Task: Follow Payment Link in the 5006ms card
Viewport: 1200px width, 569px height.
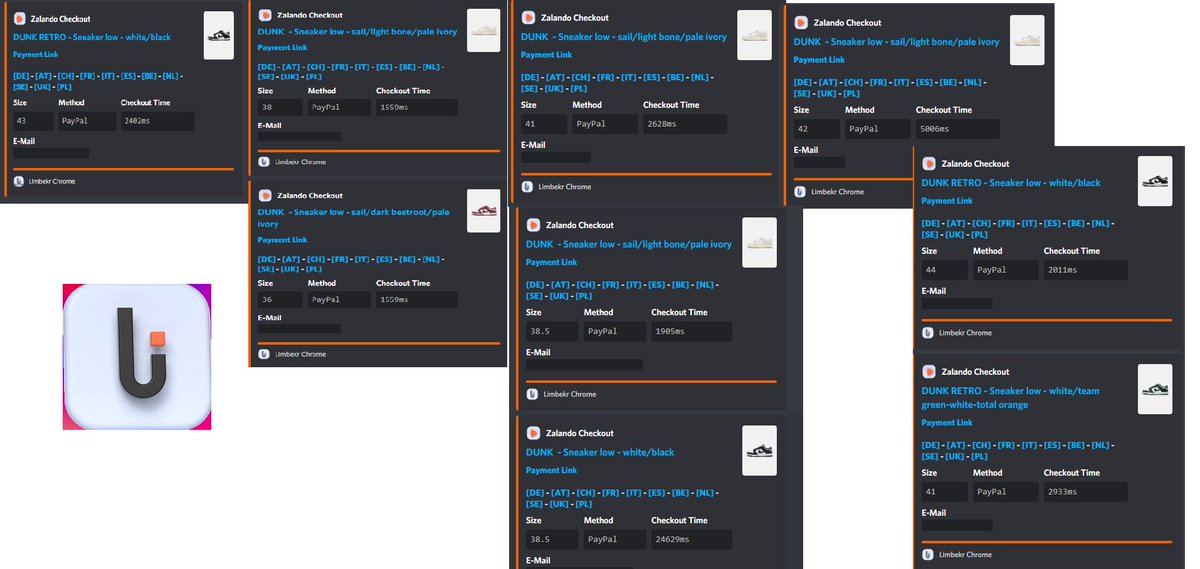Action: pos(819,60)
